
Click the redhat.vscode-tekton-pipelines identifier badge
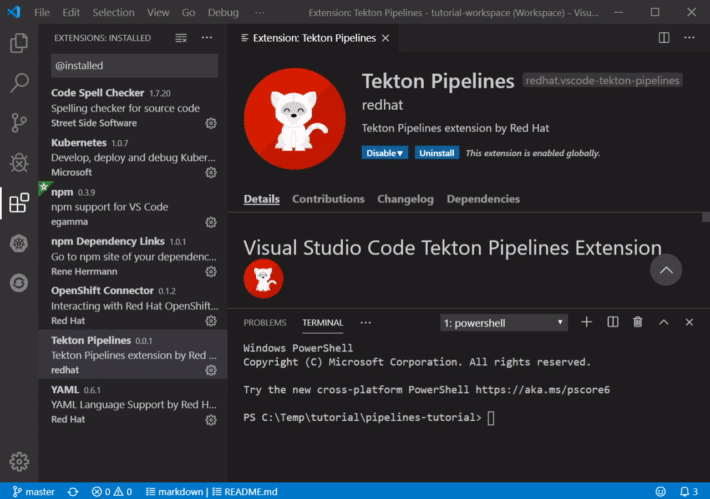click(x=602, y=80)
